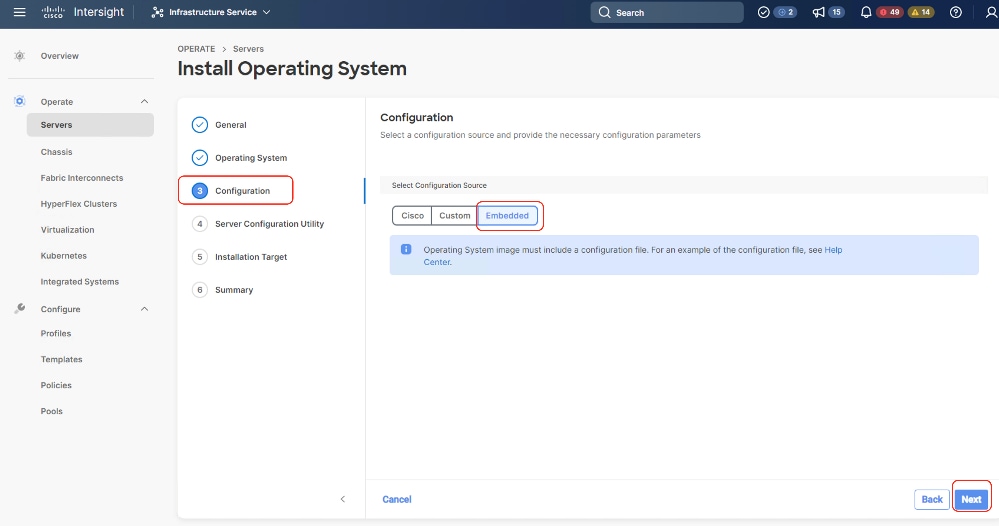Image resolution: width=999 pixels, height=526 pixels.
Task: Click the Cisco Intersight logo
Action: click(83, 12)
